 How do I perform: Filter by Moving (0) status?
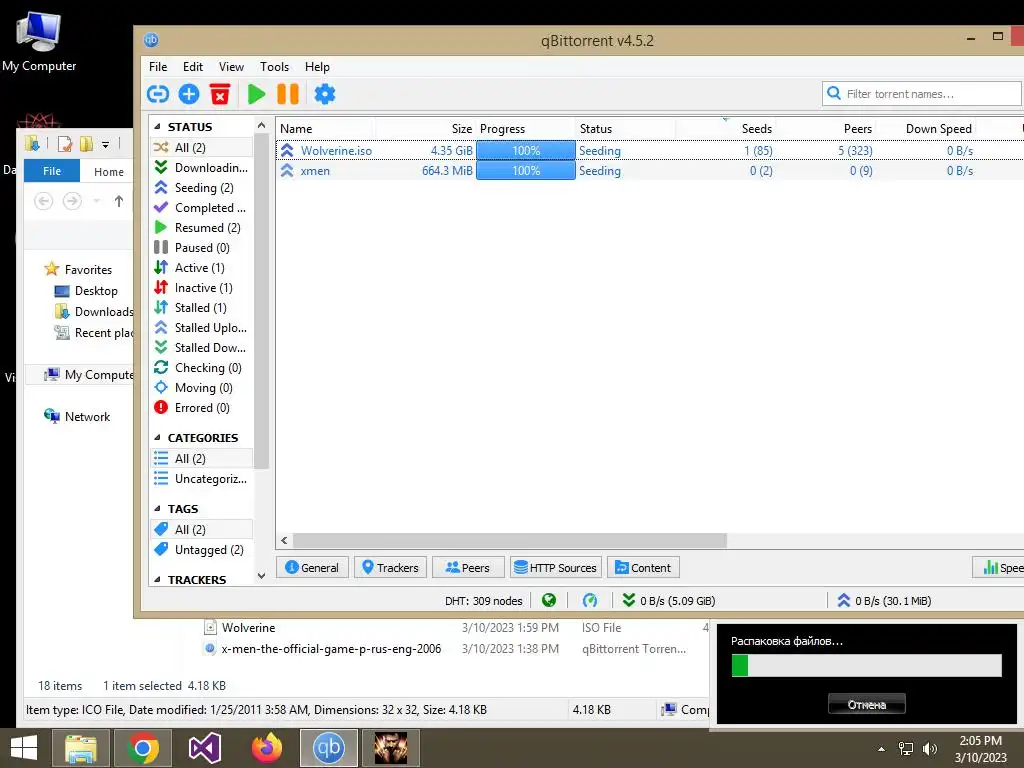coord(202,388)
